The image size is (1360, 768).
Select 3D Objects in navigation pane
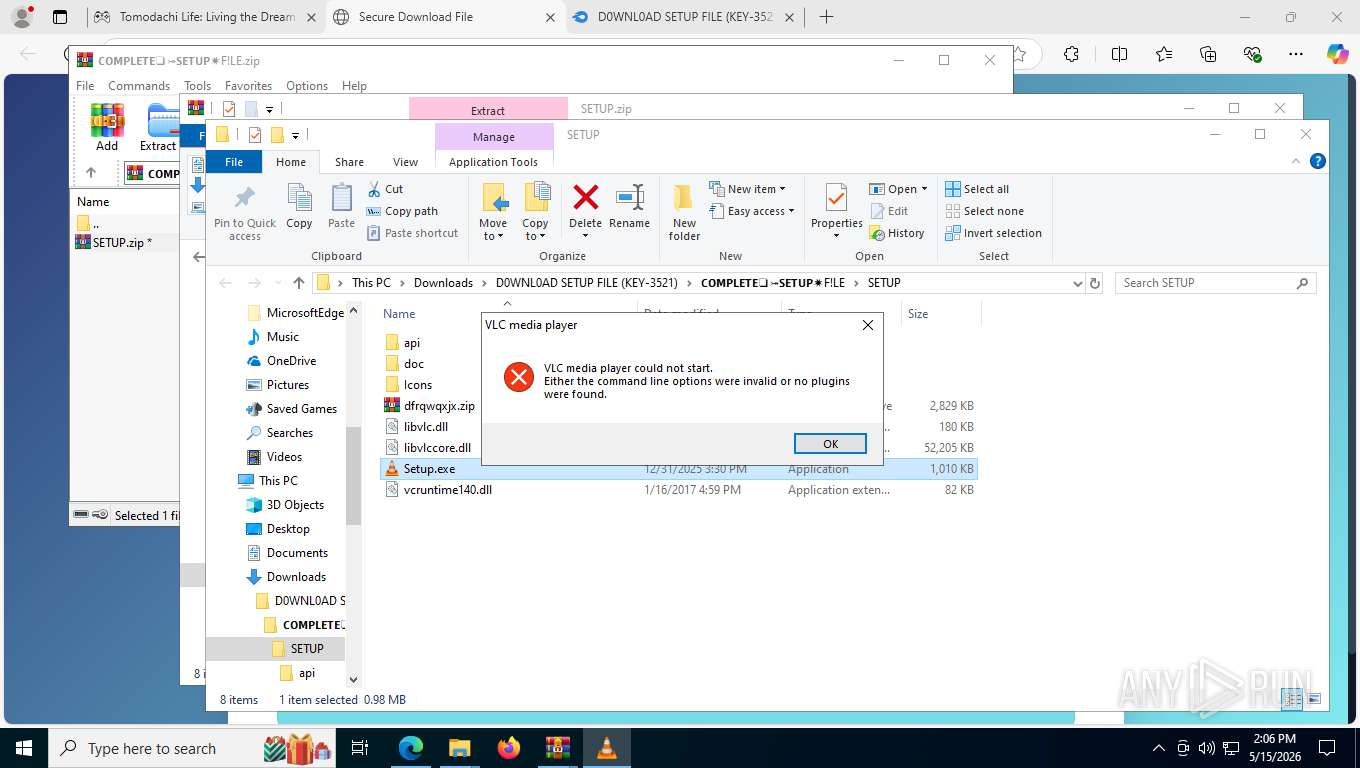(295, 505)
